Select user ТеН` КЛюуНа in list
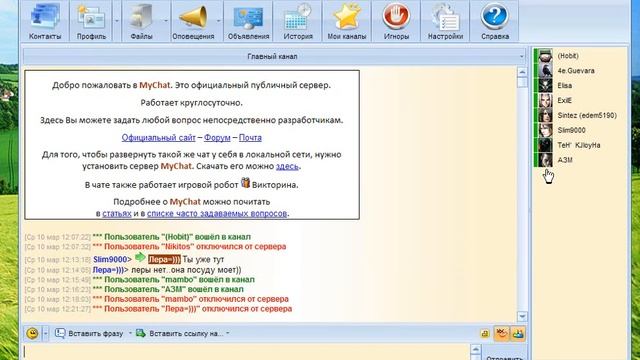 click(580, 145)
